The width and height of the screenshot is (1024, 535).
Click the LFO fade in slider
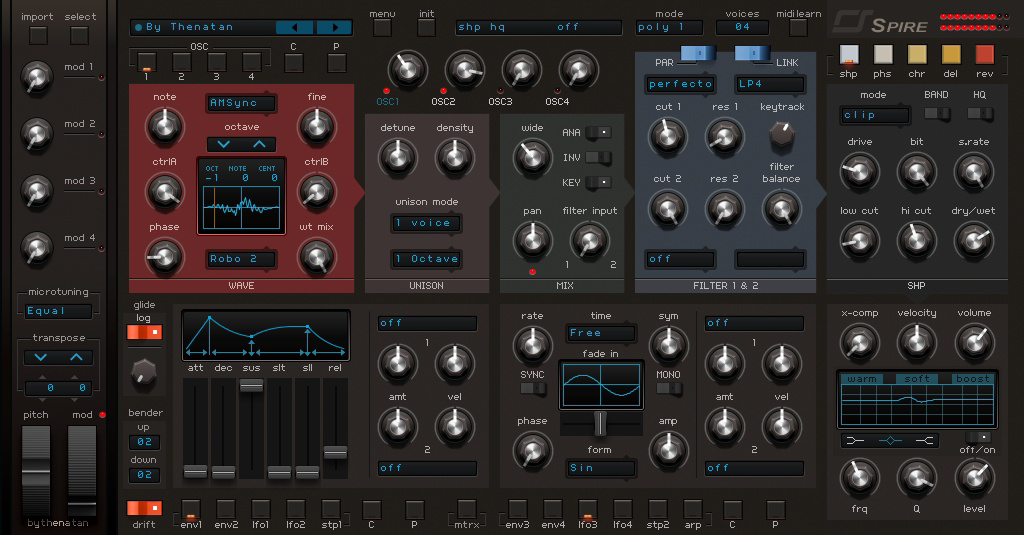[x=600, y=424]
